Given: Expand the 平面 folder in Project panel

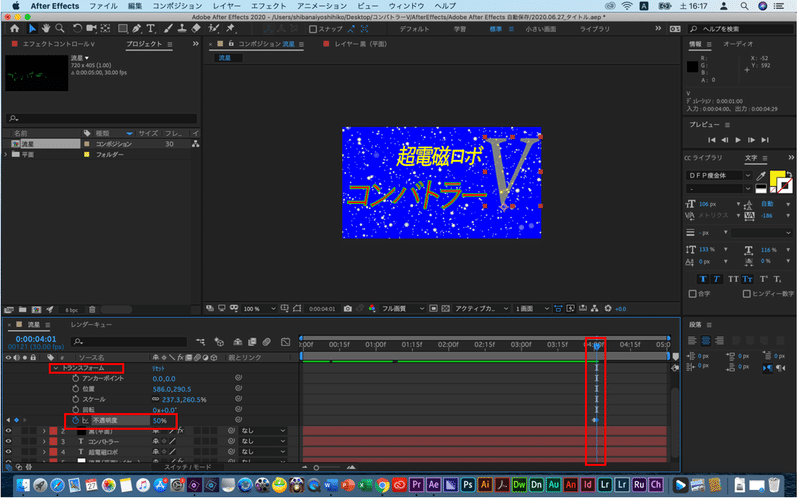Looking at the screenshot, I should 6,155.
